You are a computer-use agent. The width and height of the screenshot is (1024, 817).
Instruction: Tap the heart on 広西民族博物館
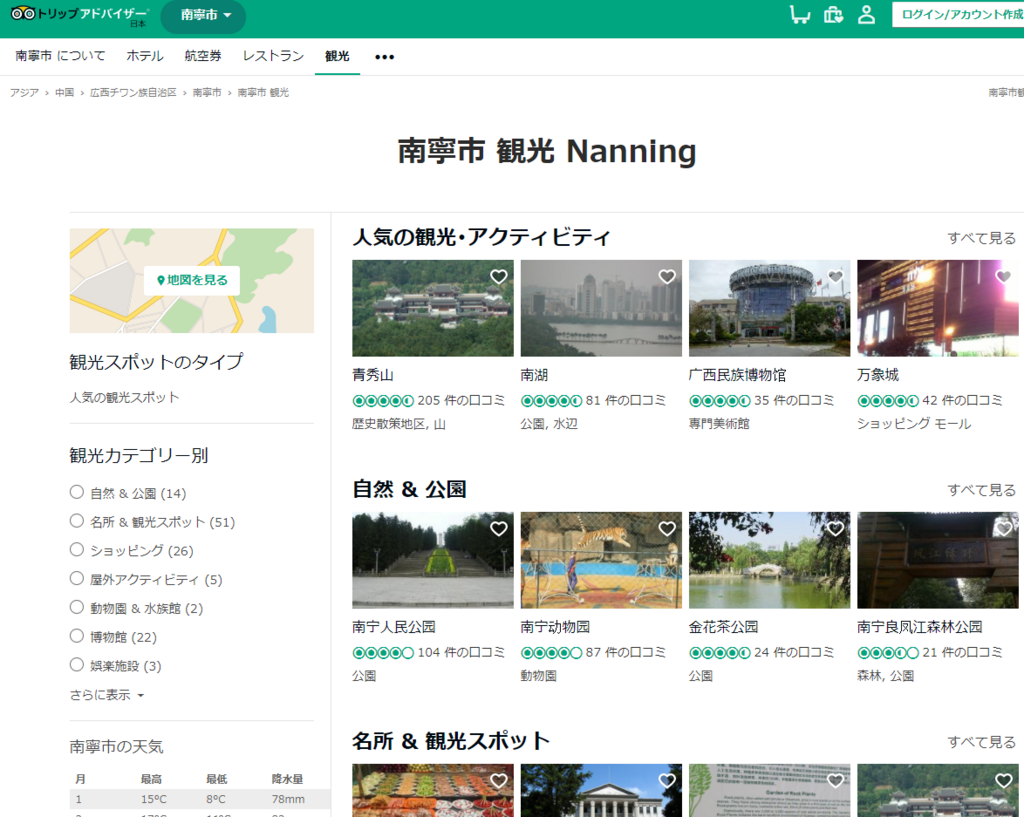[834, 276]
